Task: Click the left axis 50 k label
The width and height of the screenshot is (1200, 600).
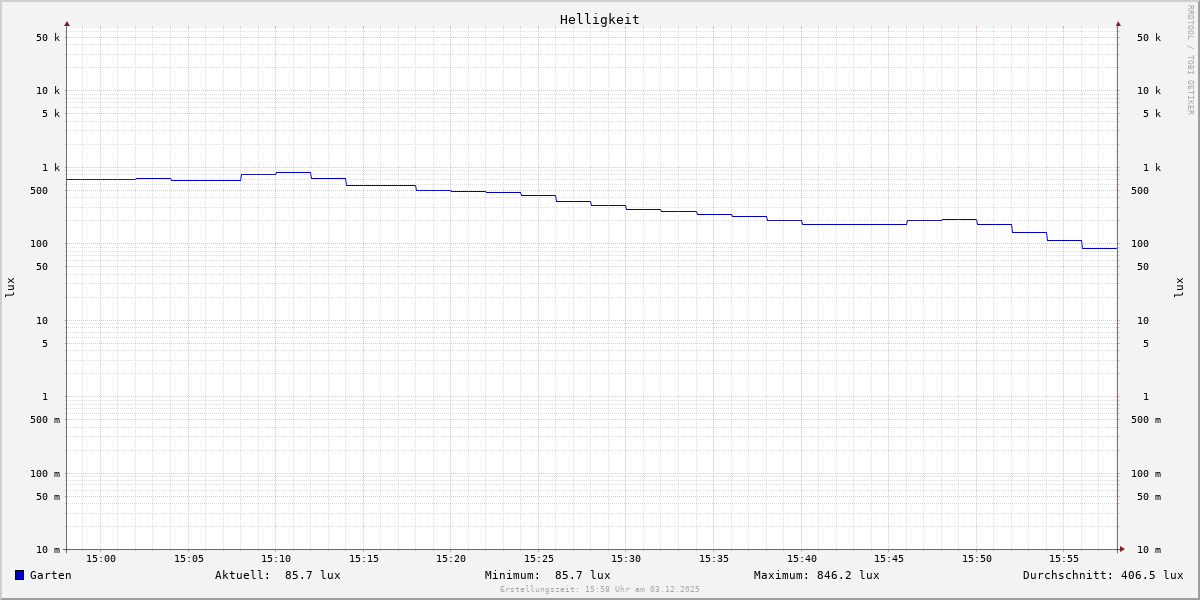Action: 48,38
